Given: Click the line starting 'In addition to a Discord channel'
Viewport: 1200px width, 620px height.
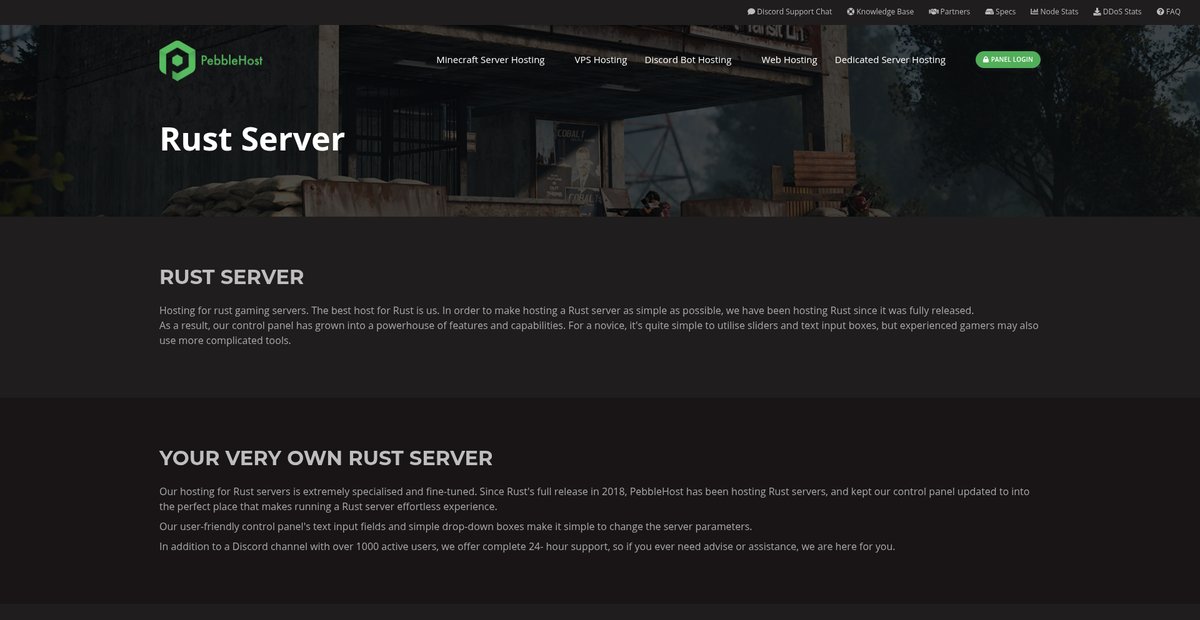Looking at the screenshot, I should pos(527,546).
